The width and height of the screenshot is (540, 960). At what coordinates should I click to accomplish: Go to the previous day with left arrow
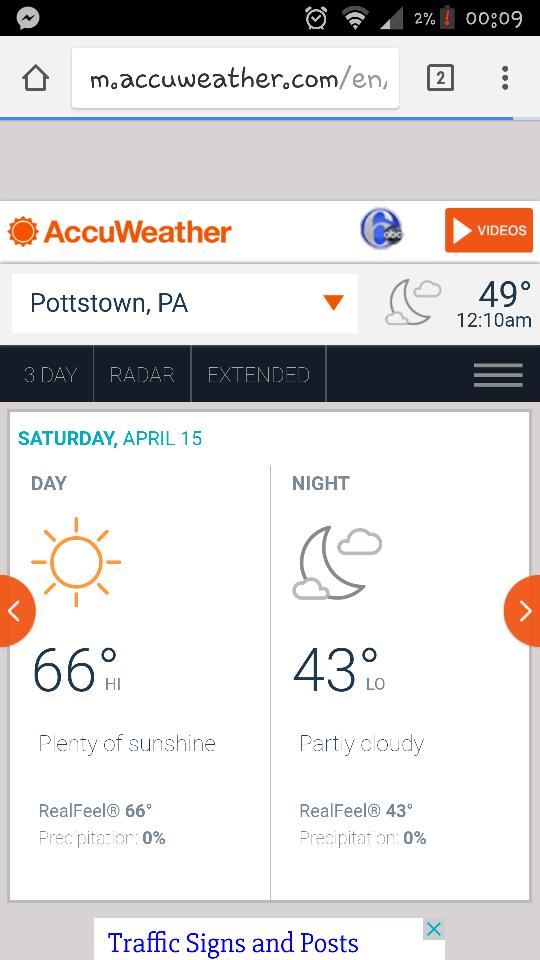click(x=15, y=611)
